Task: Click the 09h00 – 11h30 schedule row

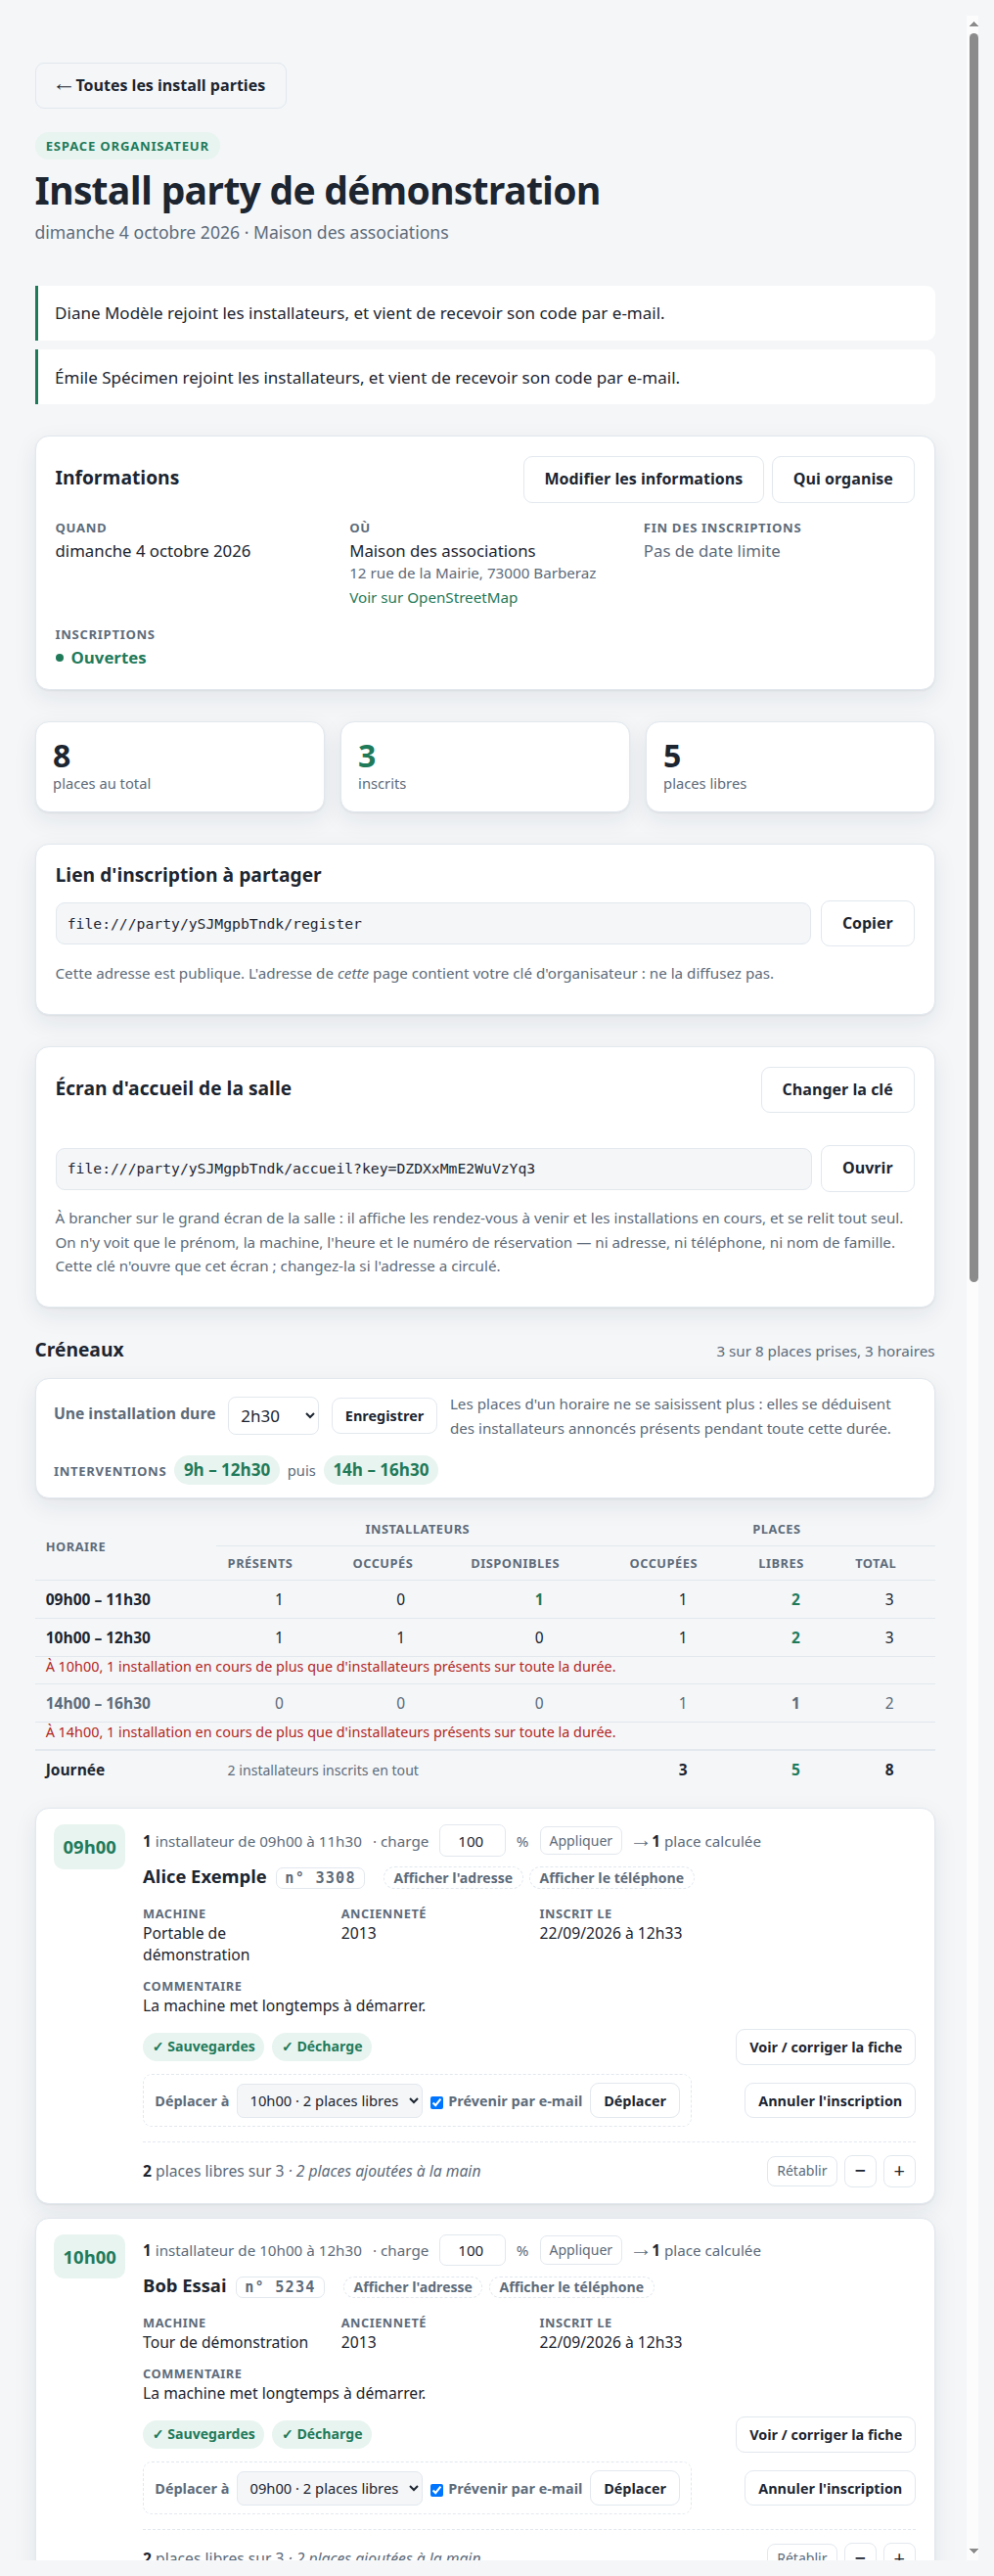Action: pyautogui.click(x=485, y=1600)
